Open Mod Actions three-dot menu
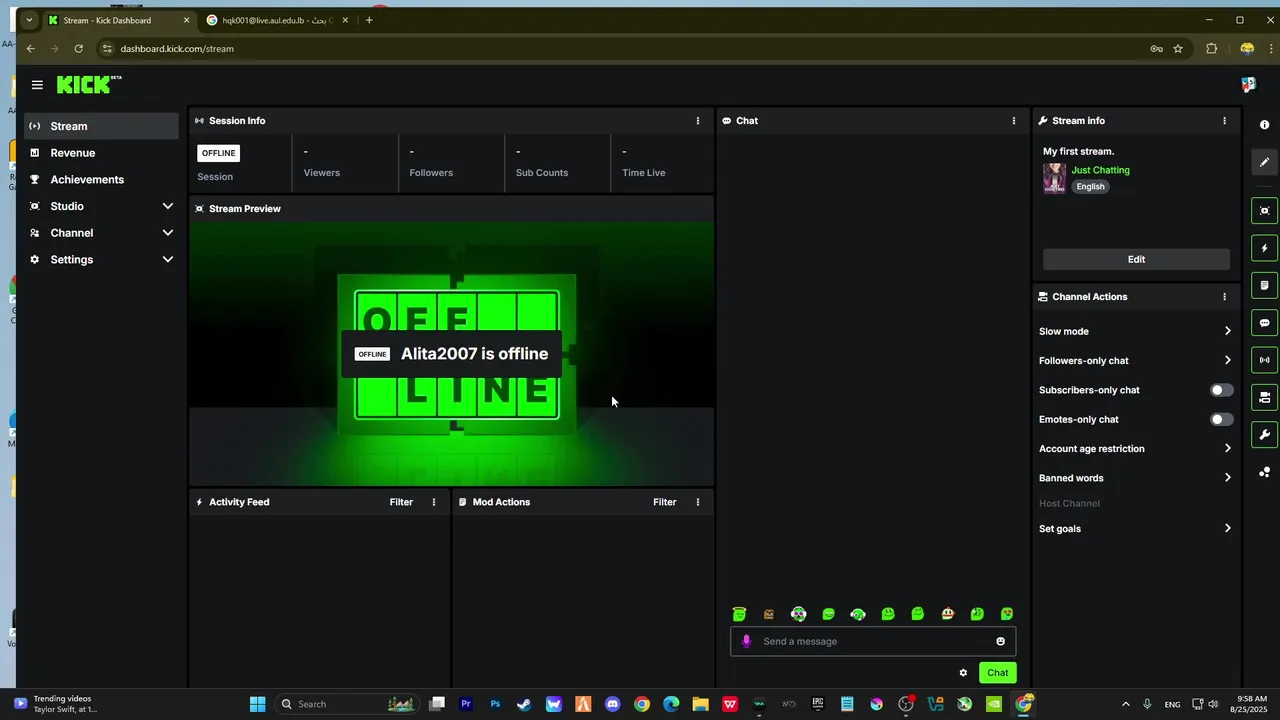The width and height of the screenshot is (1280, 720). click(x=698, y=502)
